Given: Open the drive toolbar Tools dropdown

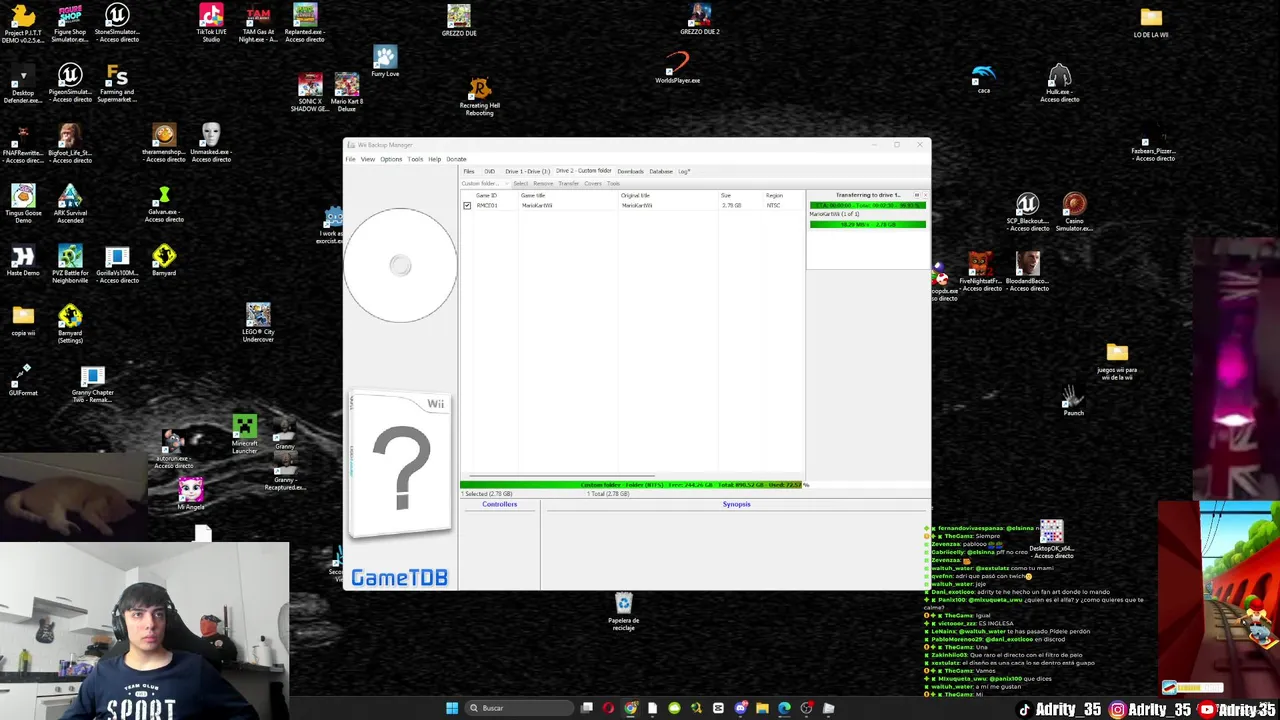Looking at the screenshot, I should [x=613, y=183].
